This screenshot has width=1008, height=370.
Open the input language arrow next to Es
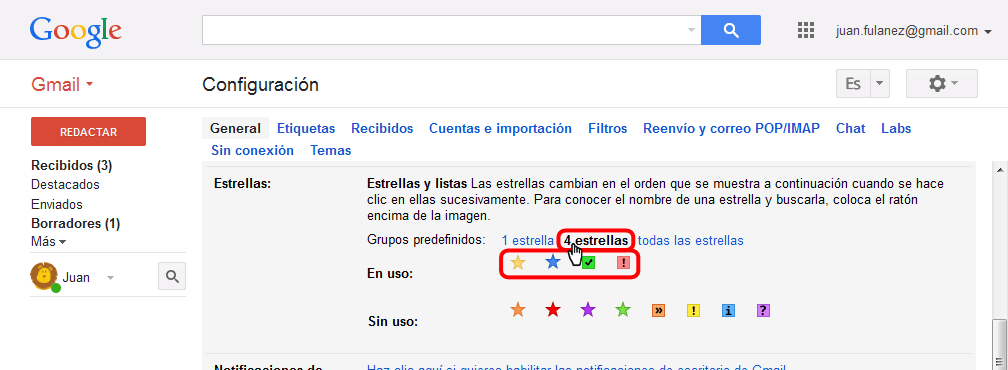879,84
